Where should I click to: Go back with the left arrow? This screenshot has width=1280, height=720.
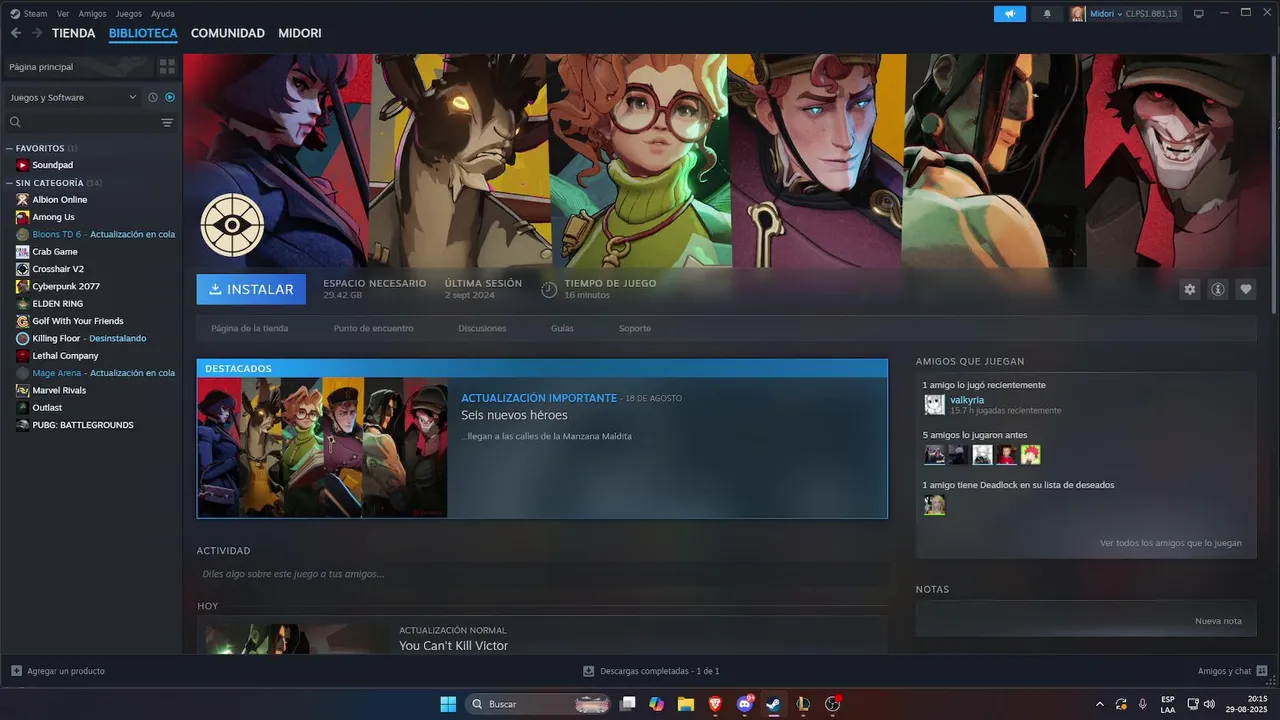(15, 33)
